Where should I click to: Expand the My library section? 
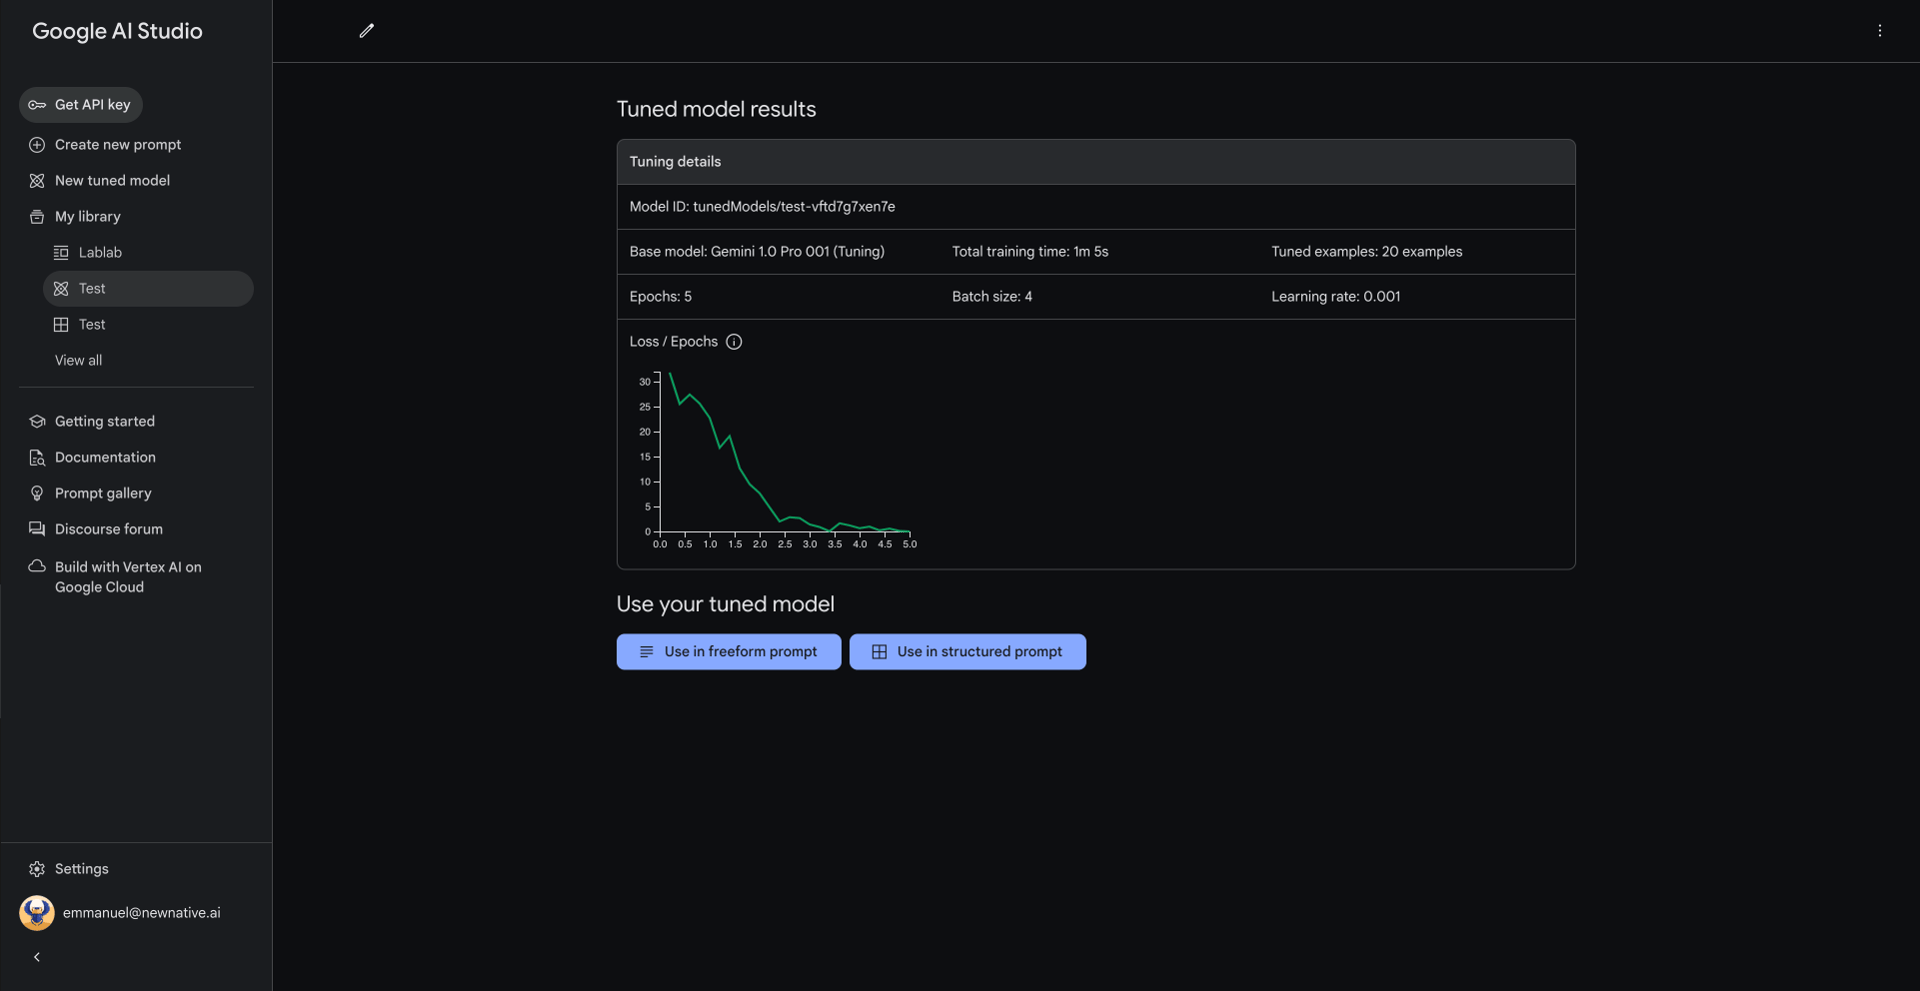87,217
